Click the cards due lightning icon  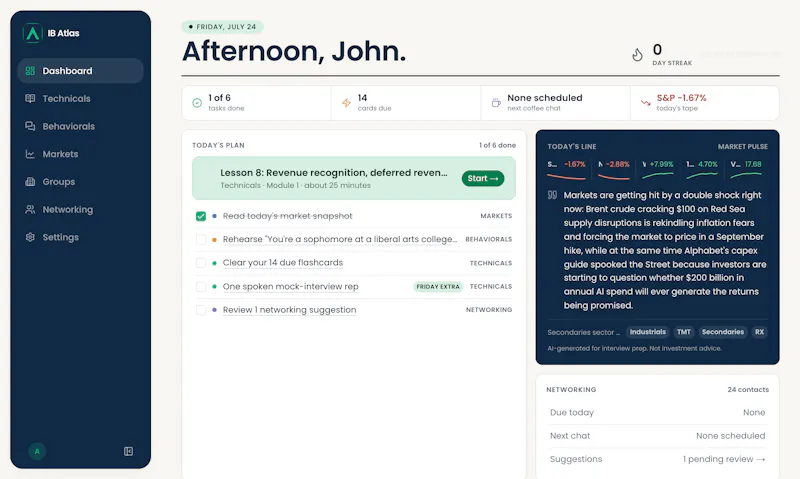coord(346,103)
